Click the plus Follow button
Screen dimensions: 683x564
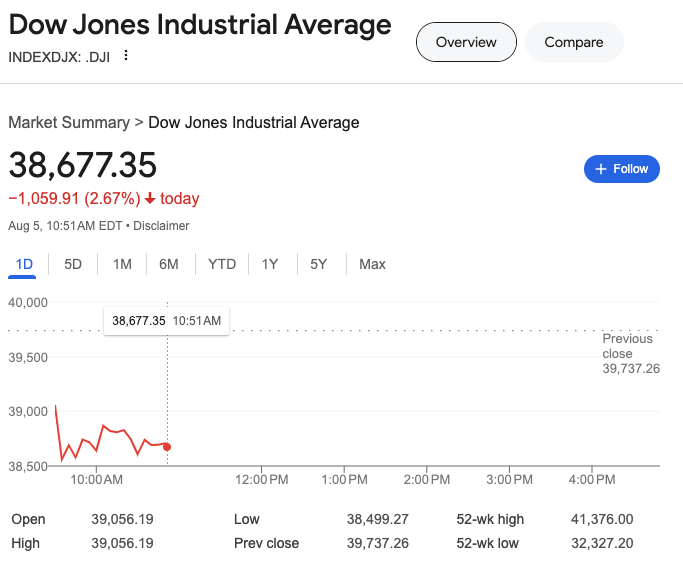[621, 169]
